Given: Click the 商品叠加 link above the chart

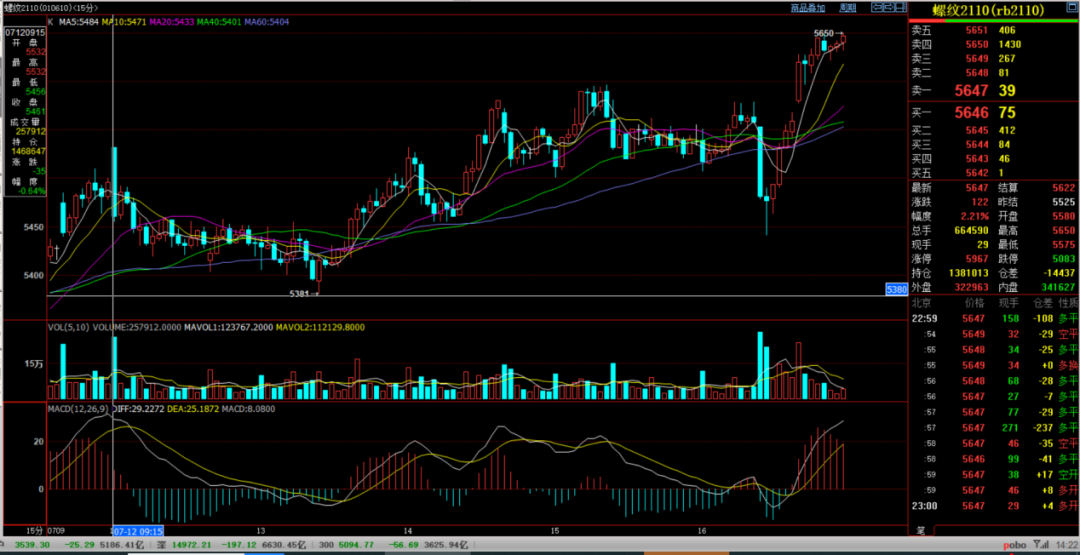Looking at the screenshot, I should (807, 8).
